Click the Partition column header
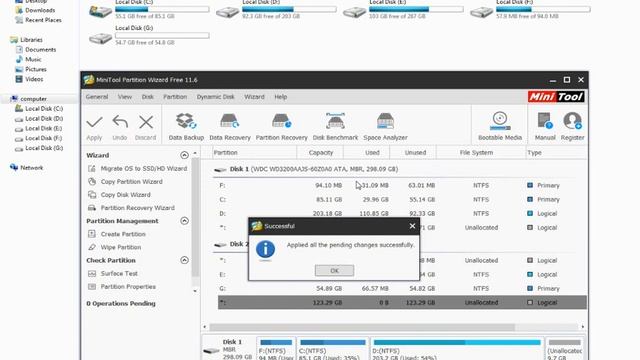The height and width of the screenshot is (360, 640). 254,153
